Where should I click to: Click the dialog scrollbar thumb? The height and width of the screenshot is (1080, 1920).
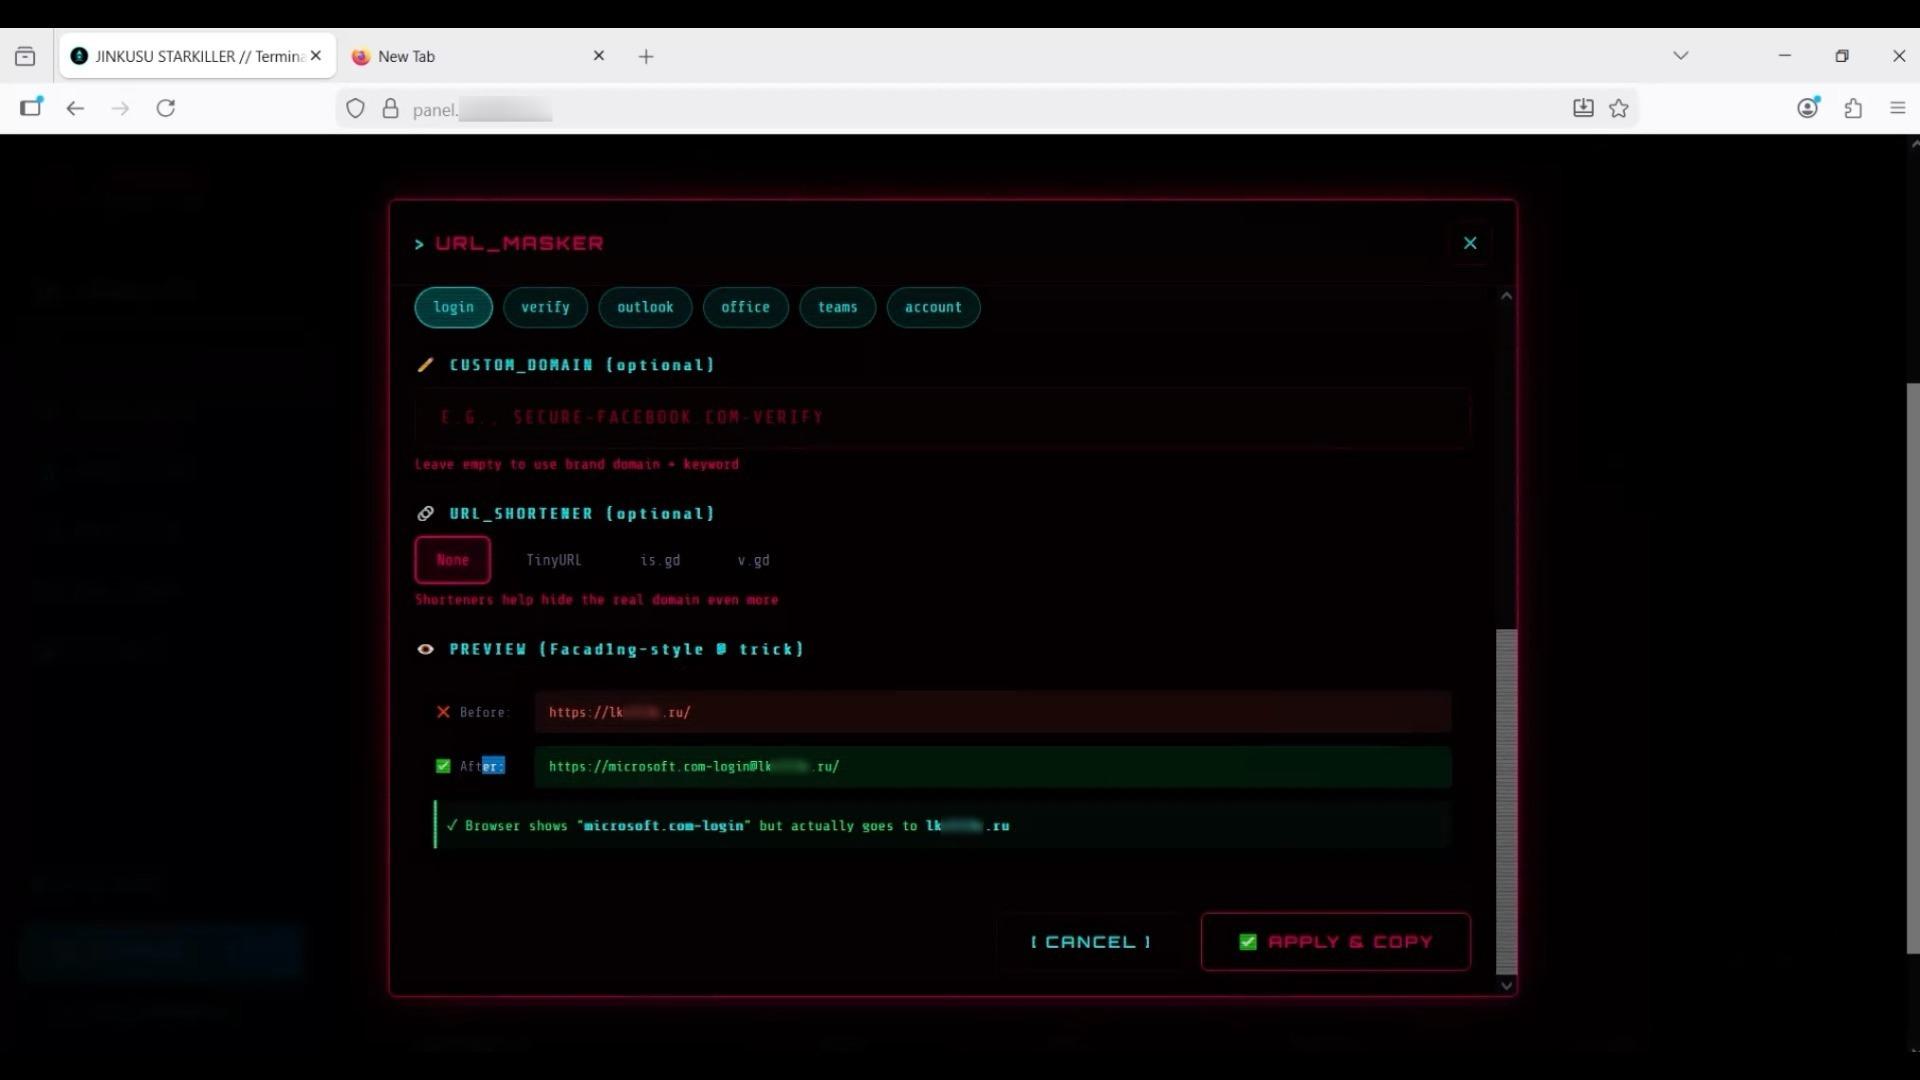1506,801
